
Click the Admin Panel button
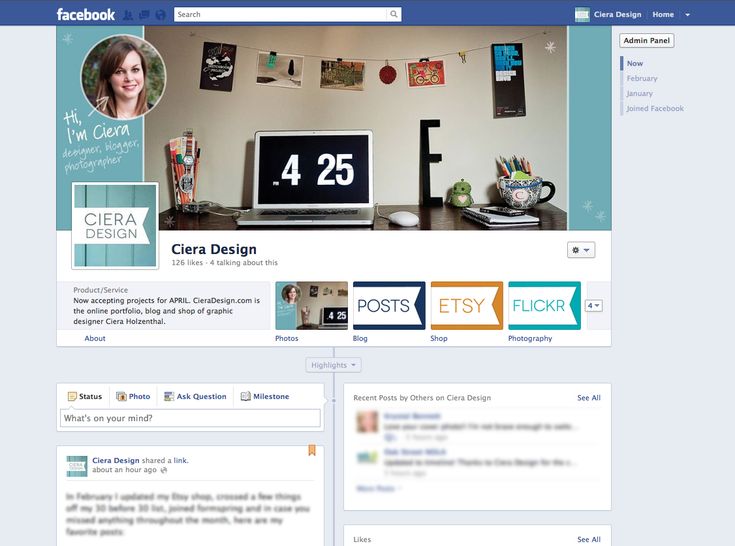646,41
